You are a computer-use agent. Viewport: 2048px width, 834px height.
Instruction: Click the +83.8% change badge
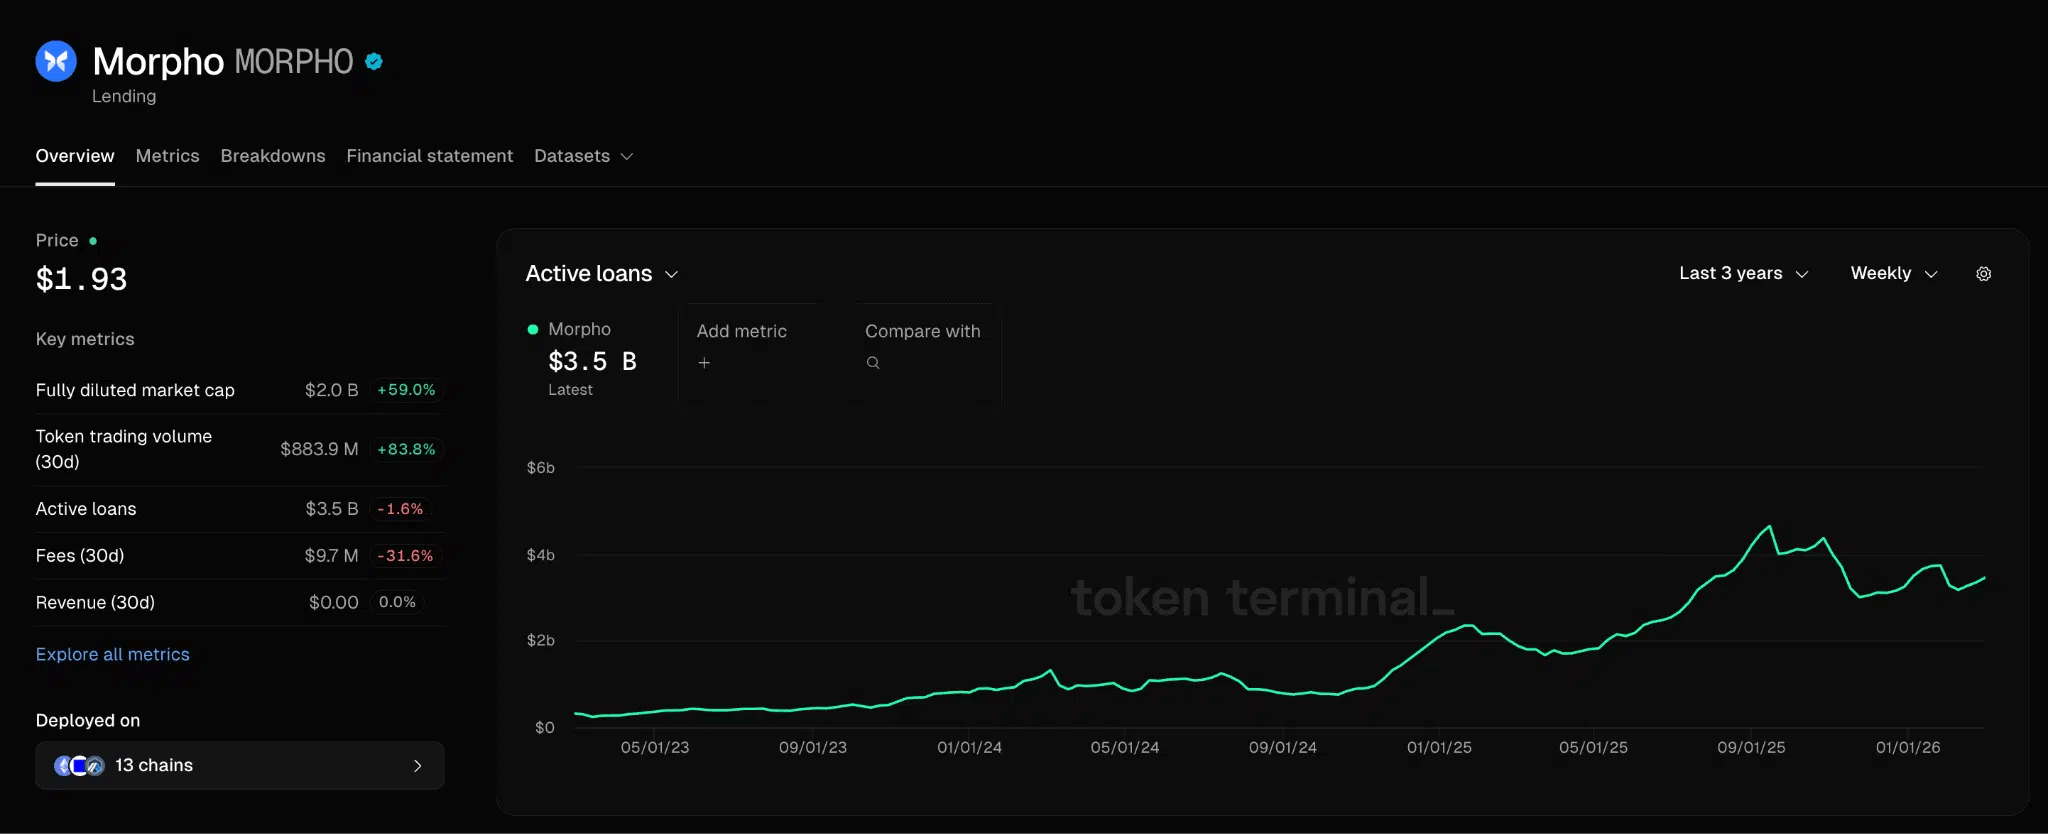pyautogui.click(x=406, y=449)
